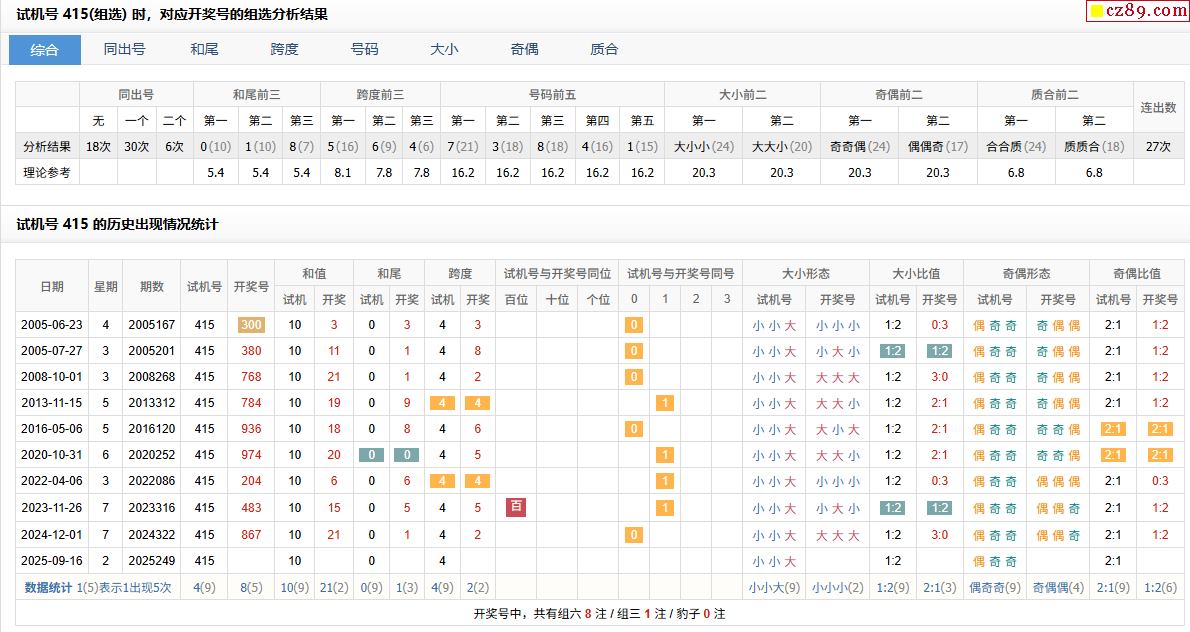Select the date 2005-06-23 cell
The height and width of the screenshot is (632, 1190).
(52, 325)
